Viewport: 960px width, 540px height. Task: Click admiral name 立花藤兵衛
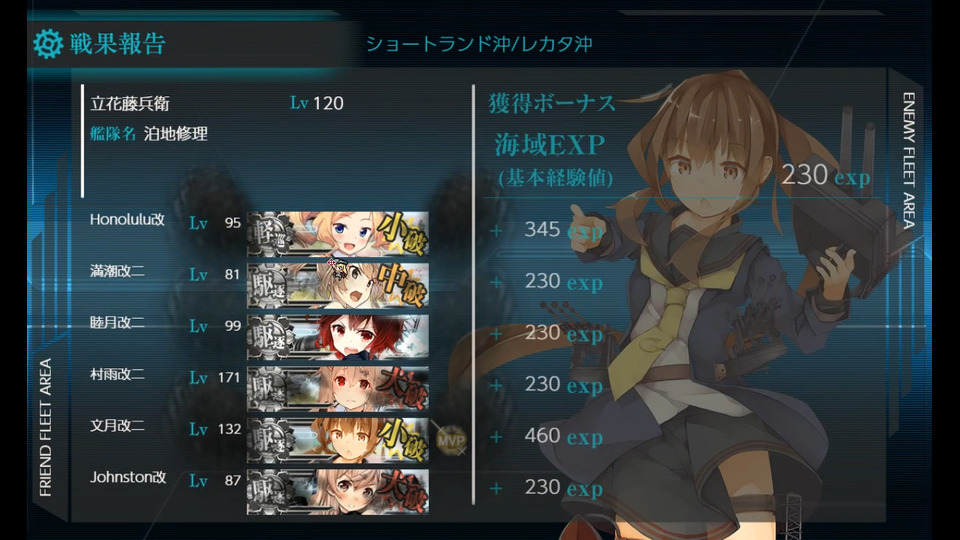point(130,103)
